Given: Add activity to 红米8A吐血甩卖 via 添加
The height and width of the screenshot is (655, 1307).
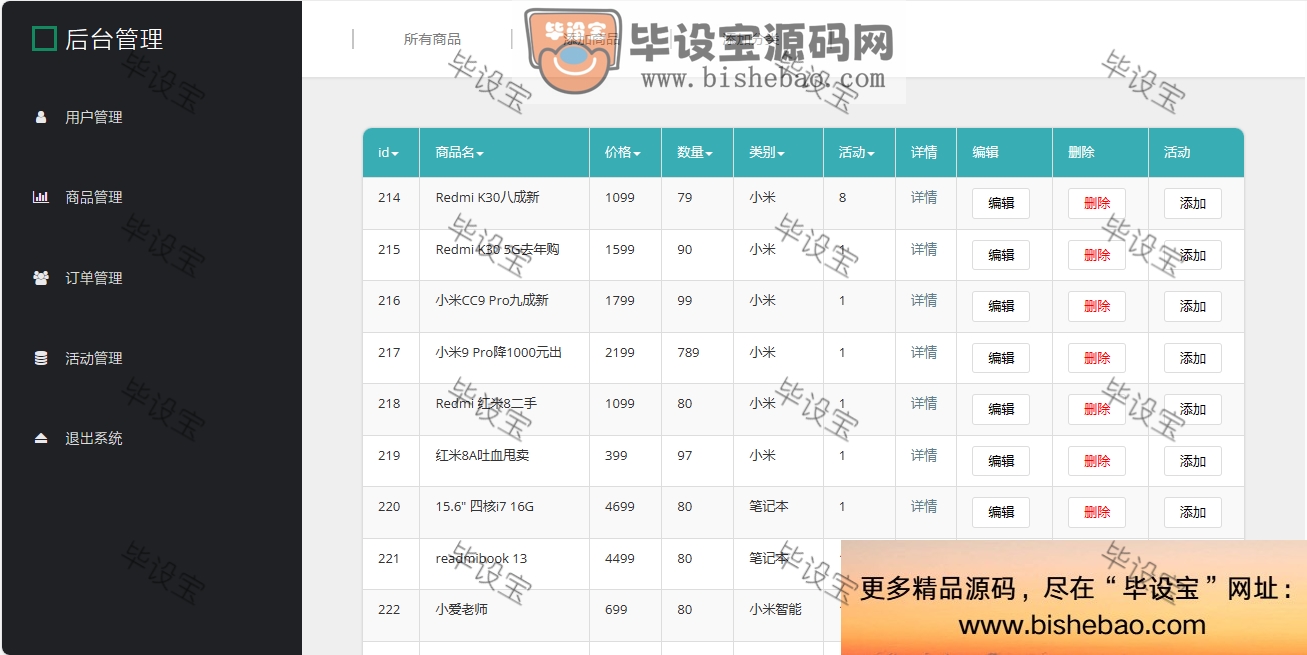Looking at the screenshot, I should [x=1193, y=461].
